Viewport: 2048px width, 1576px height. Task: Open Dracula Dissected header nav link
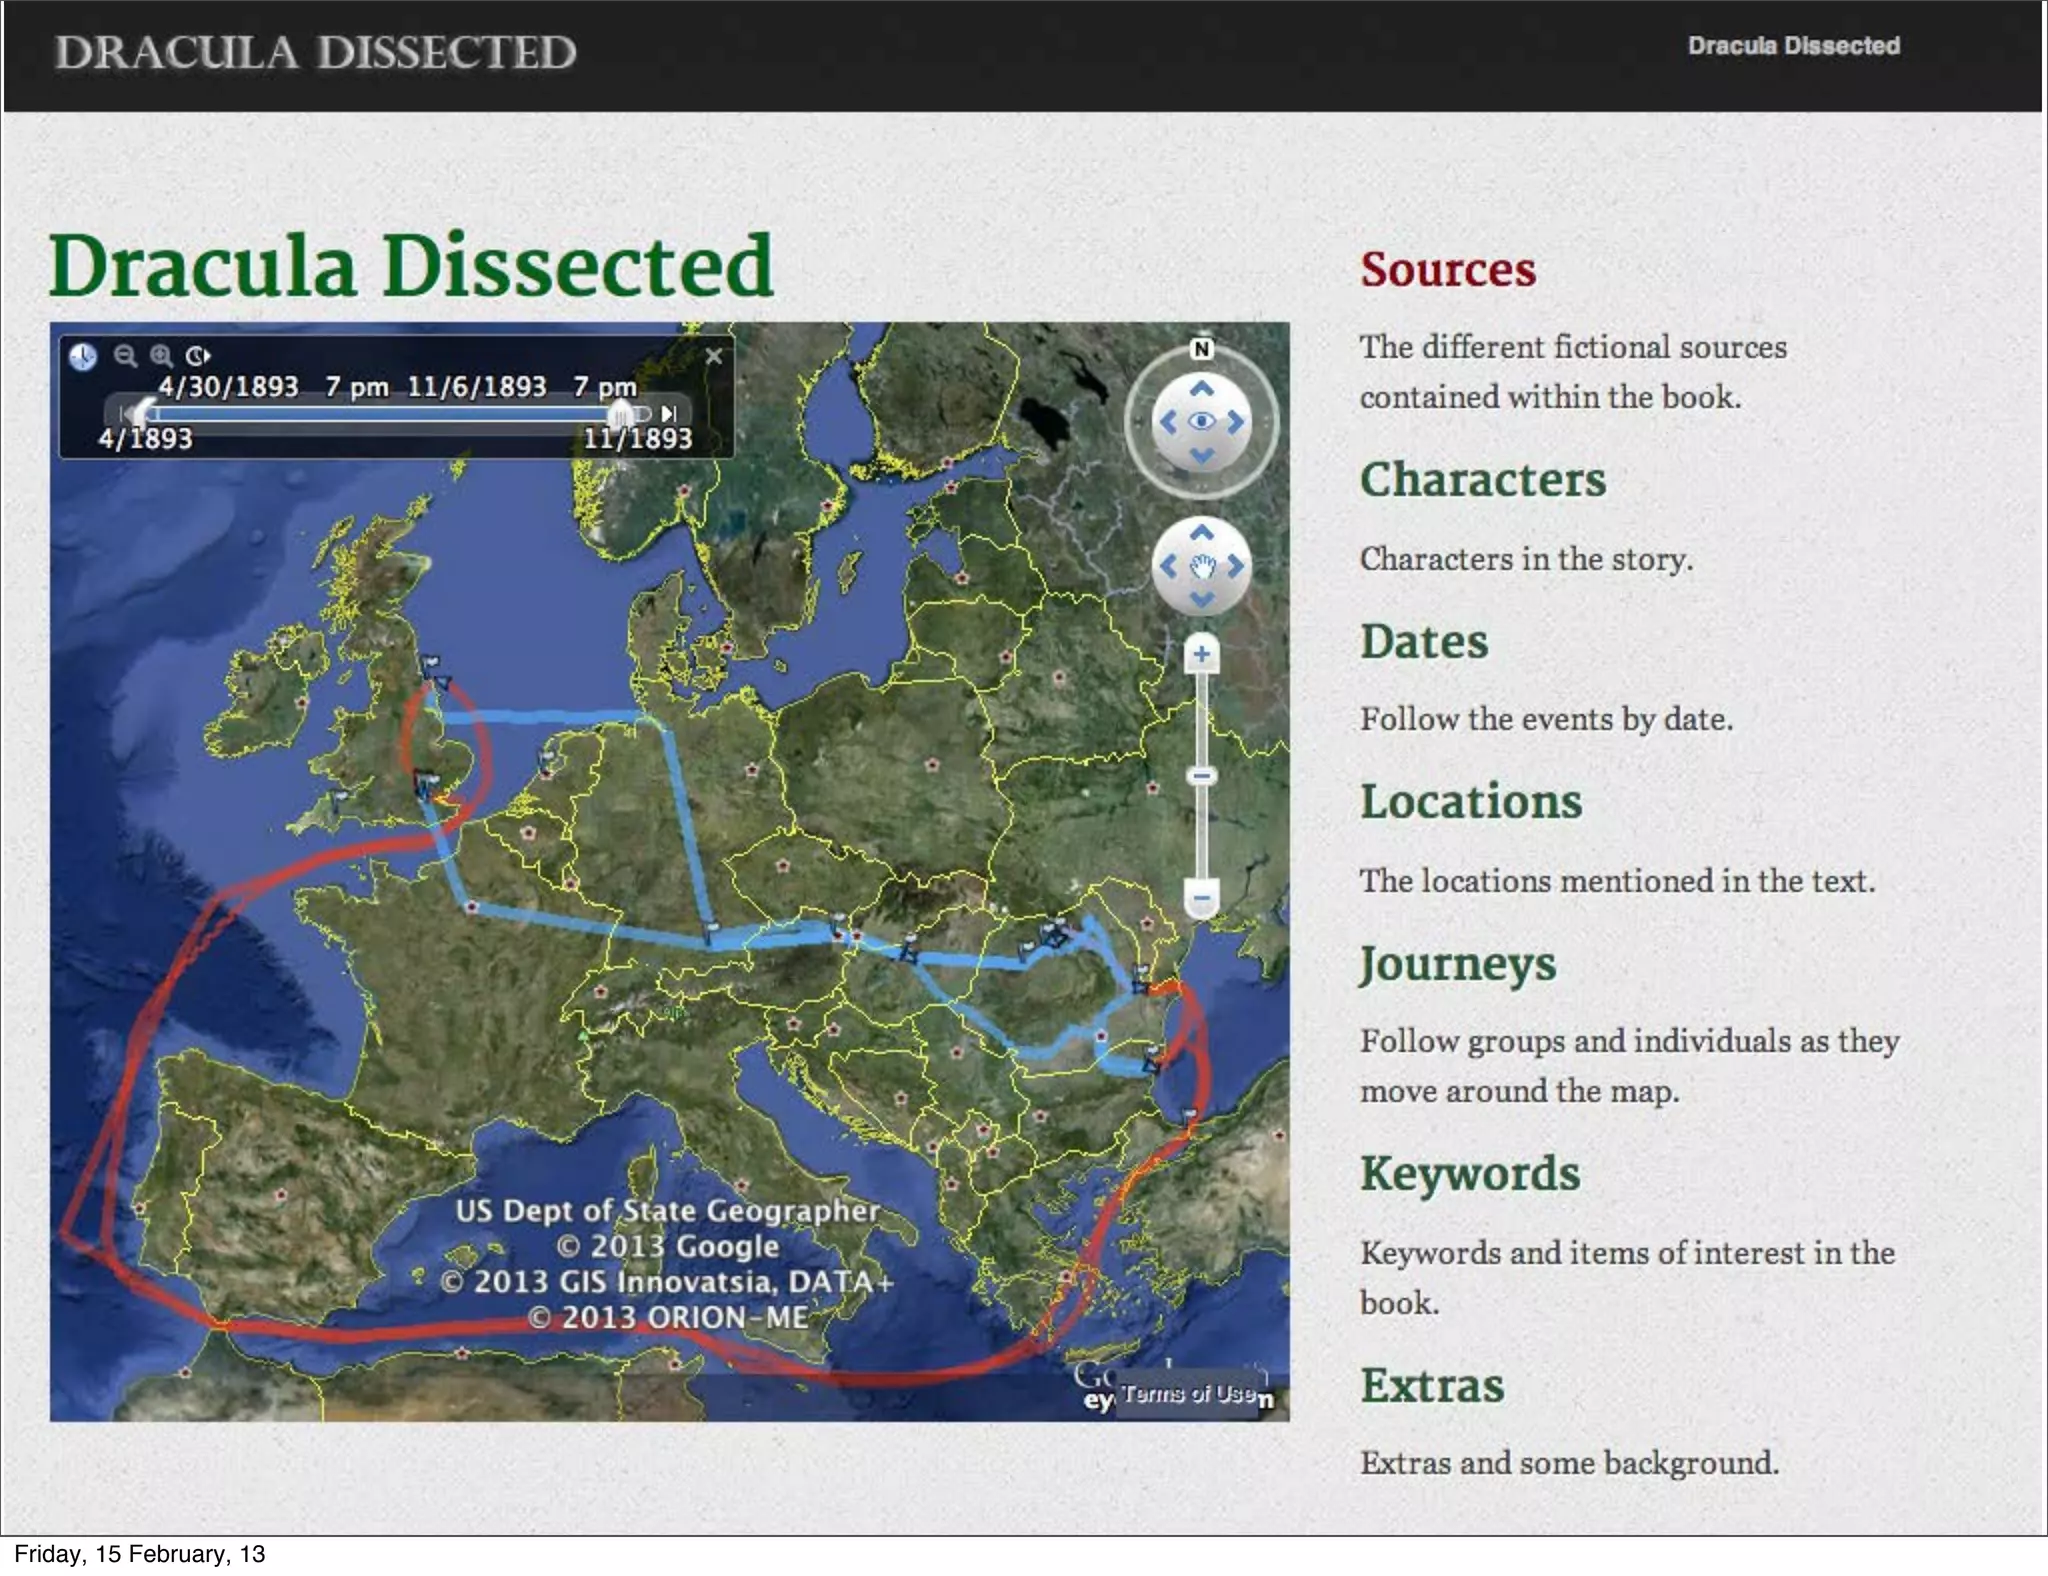(x=1793, y=46)
